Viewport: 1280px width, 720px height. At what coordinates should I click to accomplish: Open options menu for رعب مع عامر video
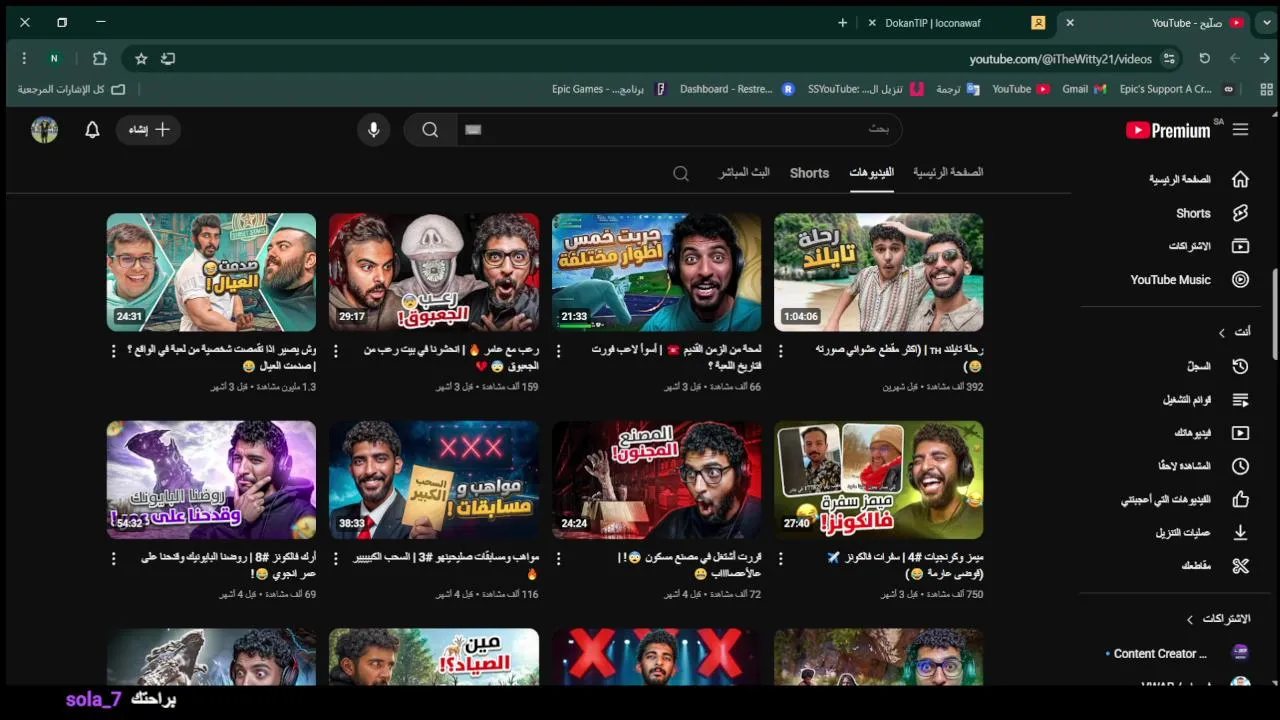coord(336,351)
